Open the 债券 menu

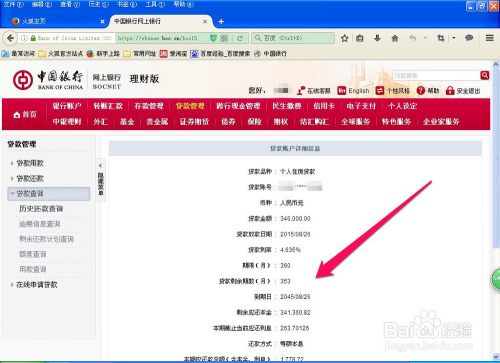228,122
